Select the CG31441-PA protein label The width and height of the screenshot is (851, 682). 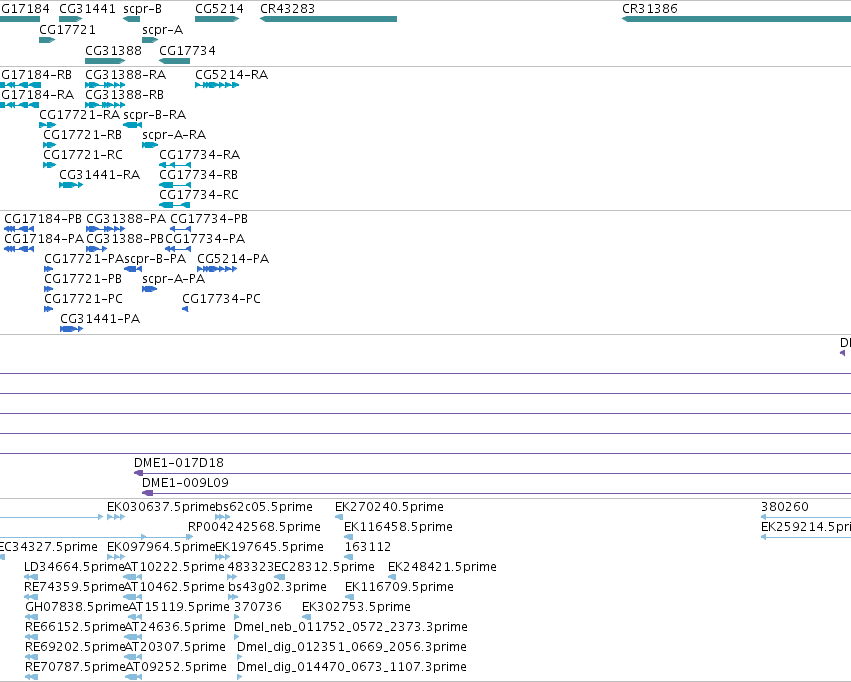click(100, 318)
